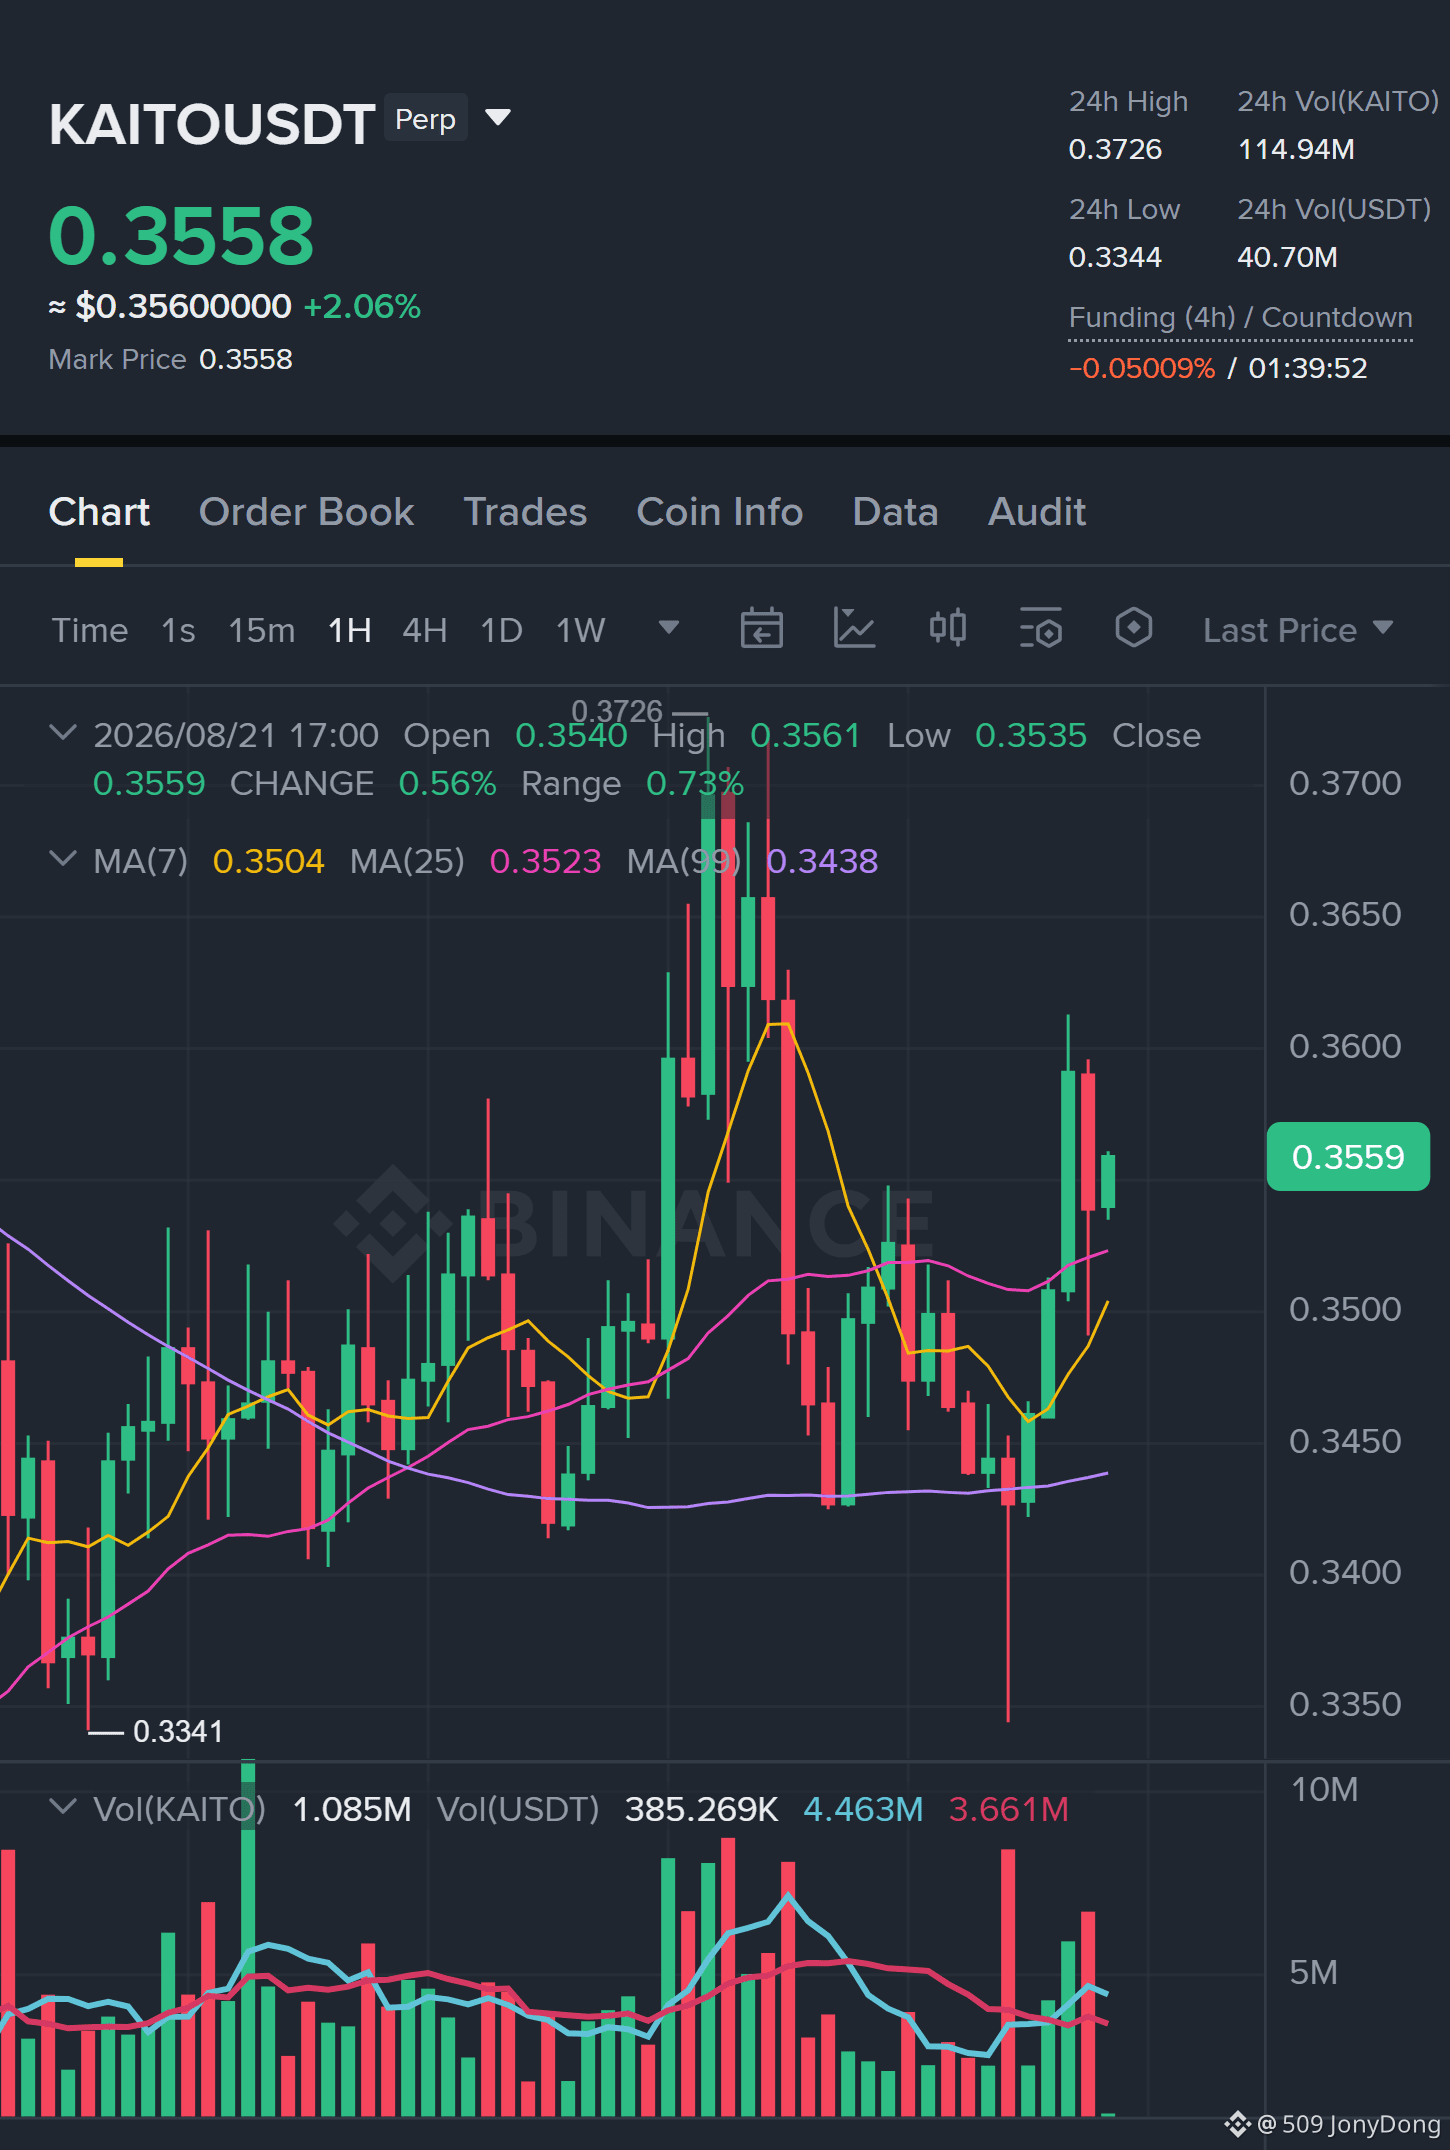Tap the volume MA value 4.463M
The height and width of the screenshot is (2150, 1450).
coord(863,1809)
